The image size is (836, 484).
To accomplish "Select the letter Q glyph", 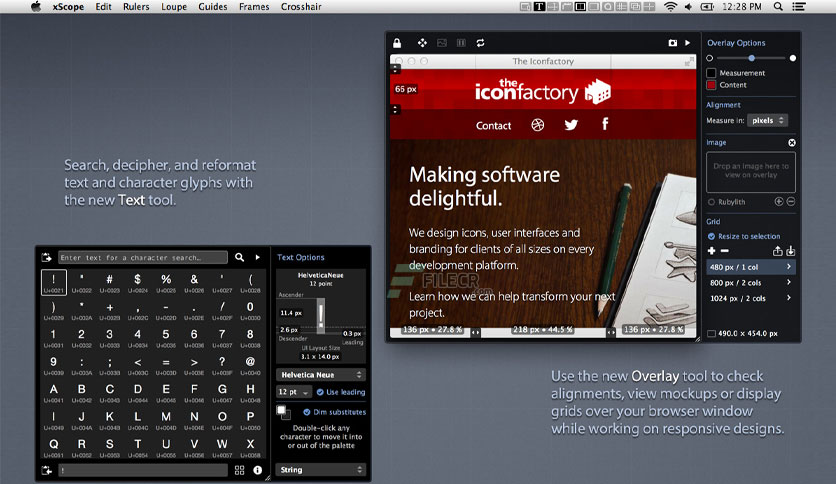I will 53,447.
